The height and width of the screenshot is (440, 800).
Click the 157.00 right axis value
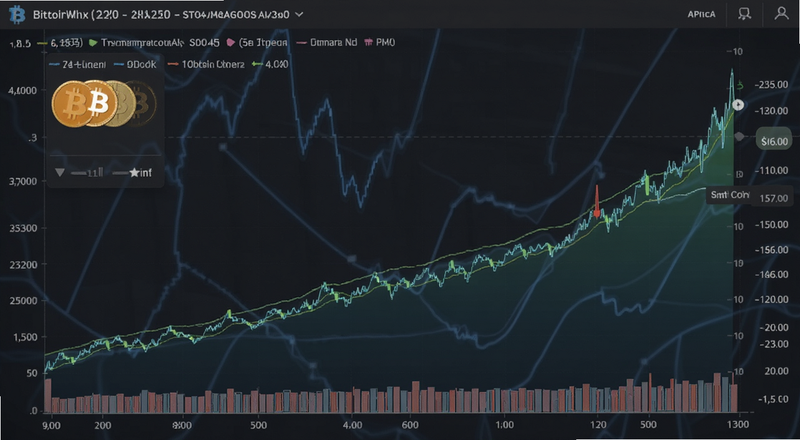[774, 198]
